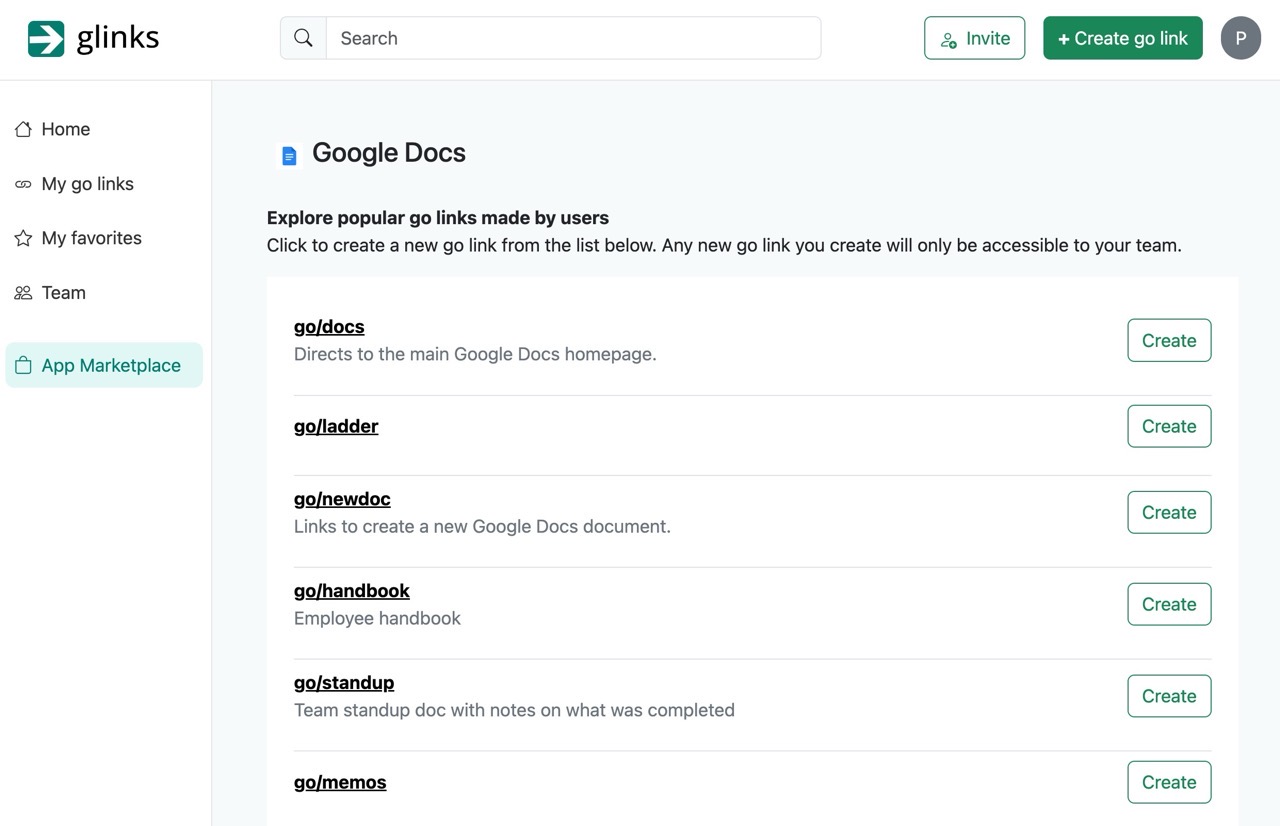Screen dimensions: 1280x826
Task: Create the go/newdoc link
Action: click(x=1169, y=512)
